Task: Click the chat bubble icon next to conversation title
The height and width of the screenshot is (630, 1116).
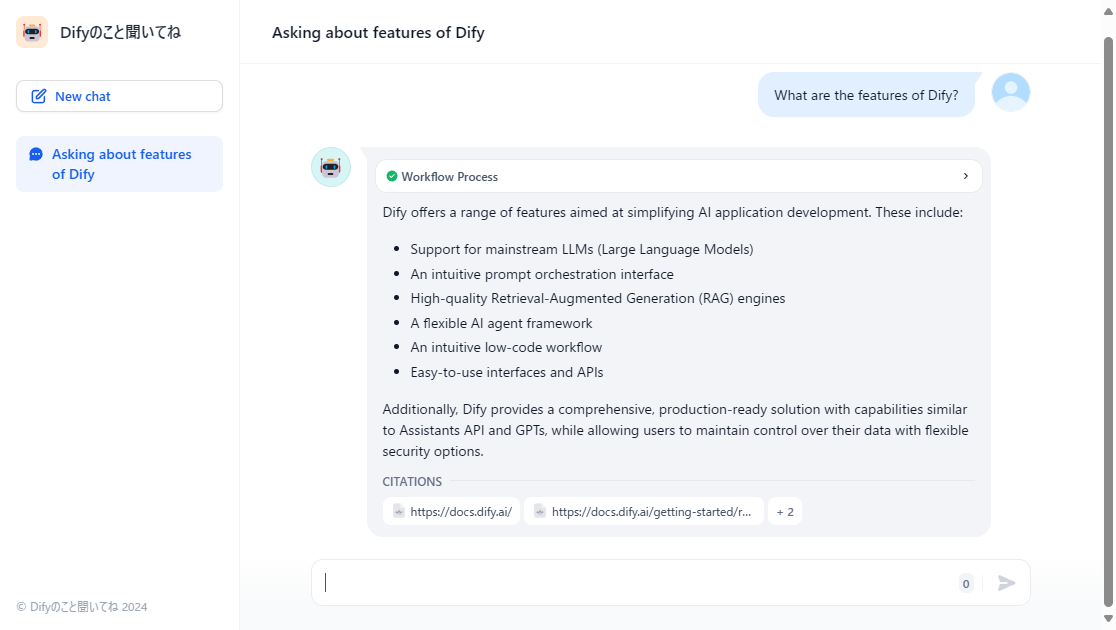Action: coord(35,154)
